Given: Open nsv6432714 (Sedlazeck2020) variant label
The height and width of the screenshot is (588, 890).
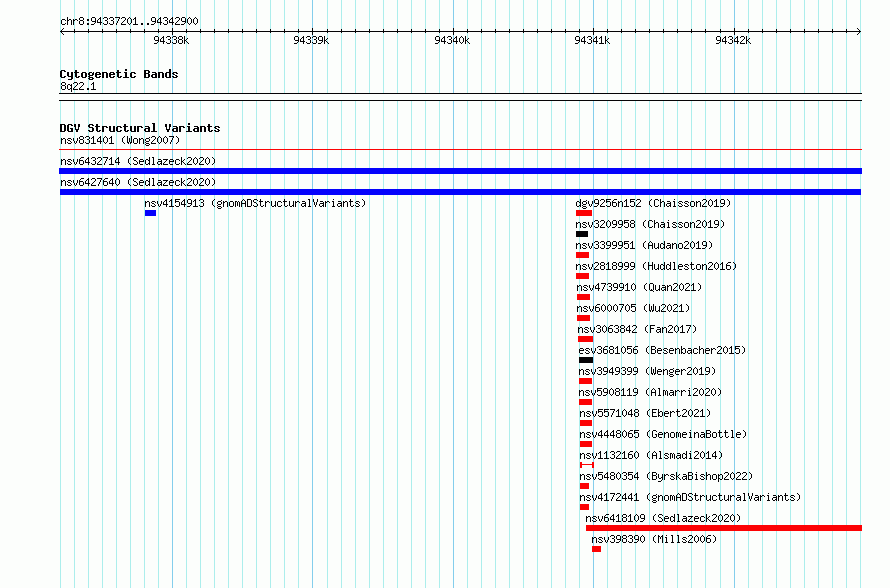Looking at the screenshot, I should (x=138, y=161).
